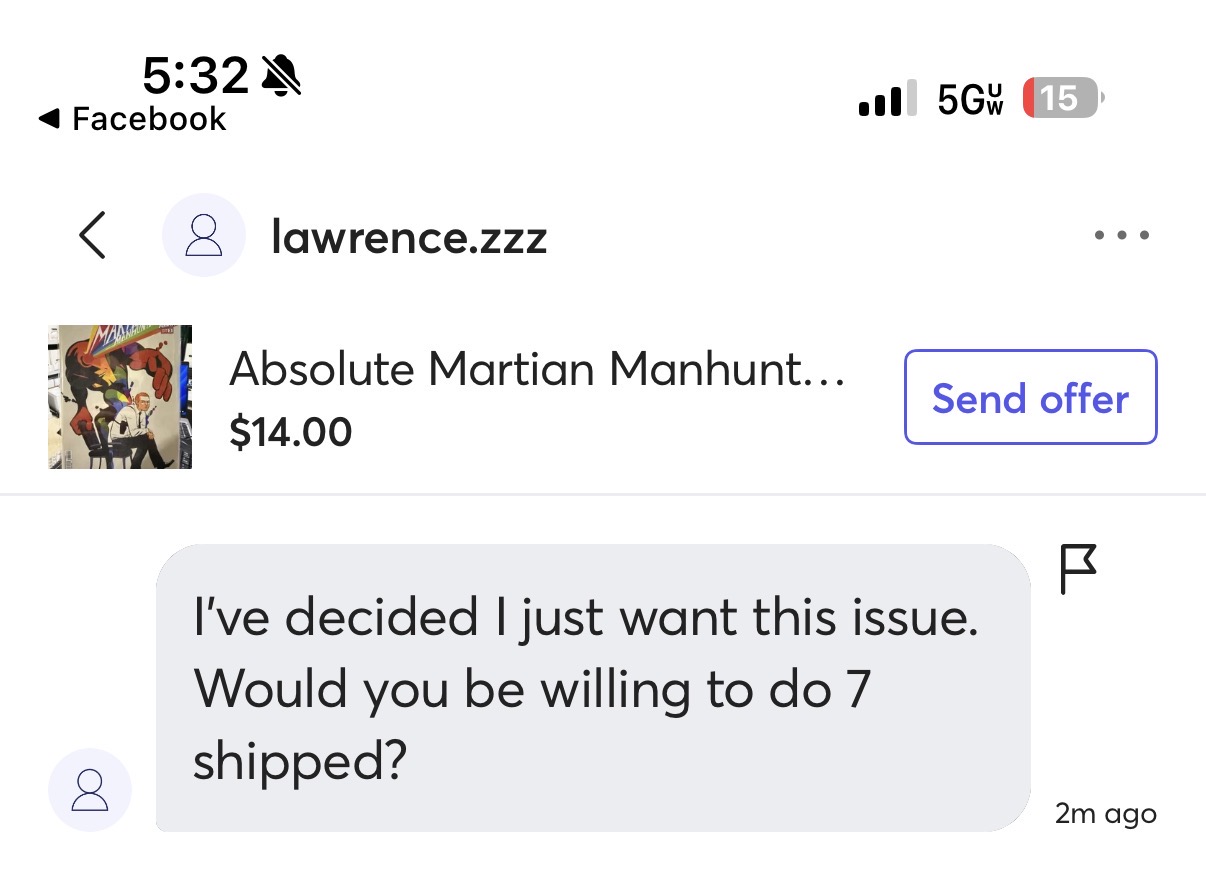Tap the cellular signal bars icon
This screenshot has width=1206, height=872.
(x=886, y=99)
